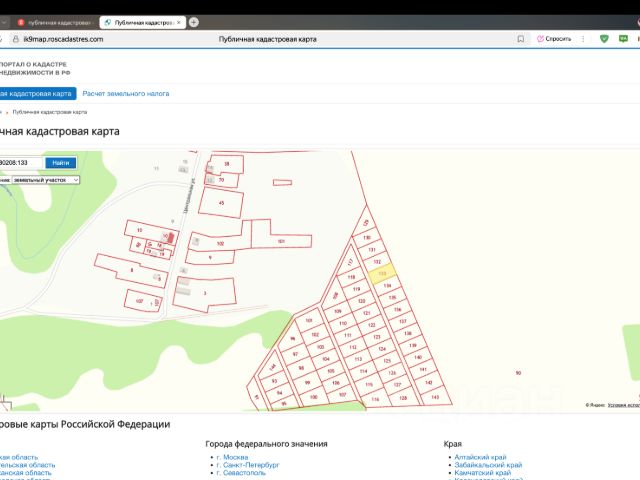Open the Спросить assistant button
The height and width of the screenshot is (480, 640).
[554, 39]
